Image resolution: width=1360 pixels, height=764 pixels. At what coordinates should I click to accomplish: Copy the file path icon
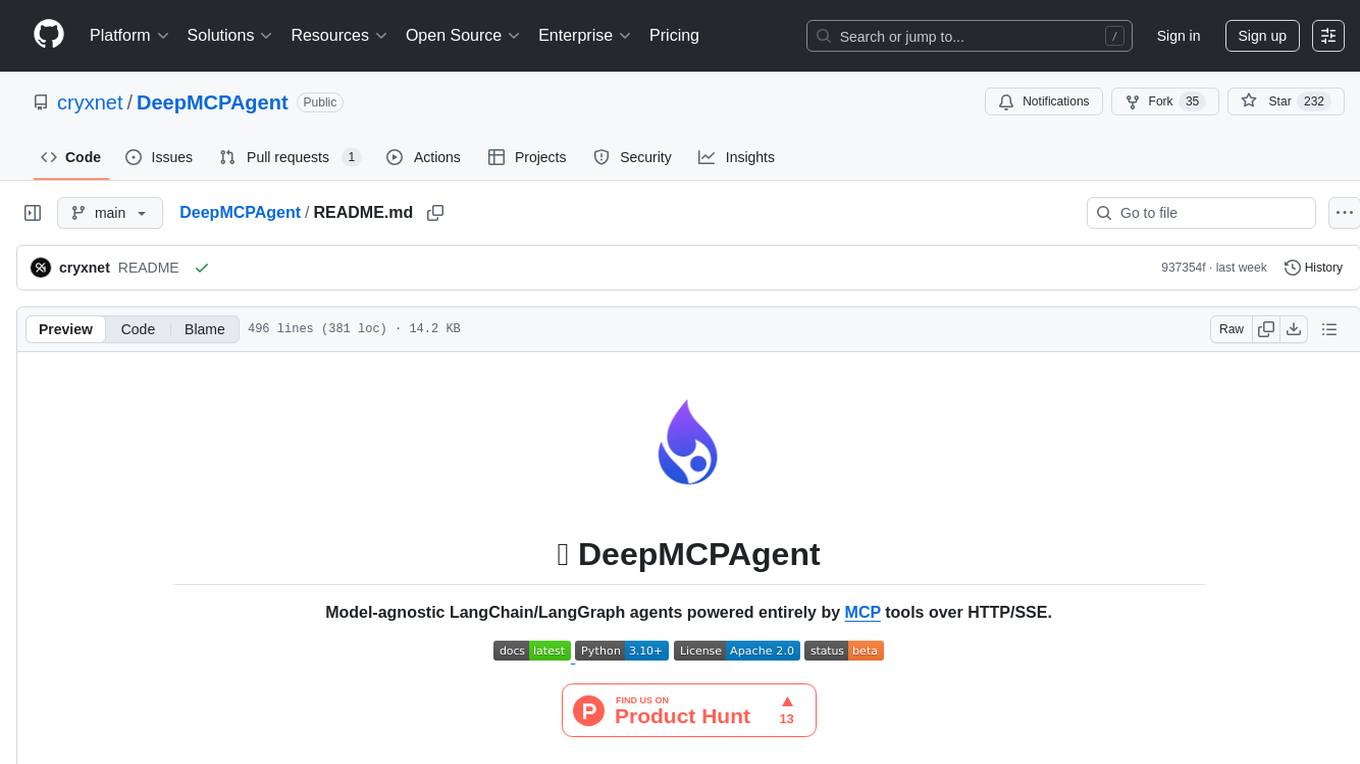[435, 212]
